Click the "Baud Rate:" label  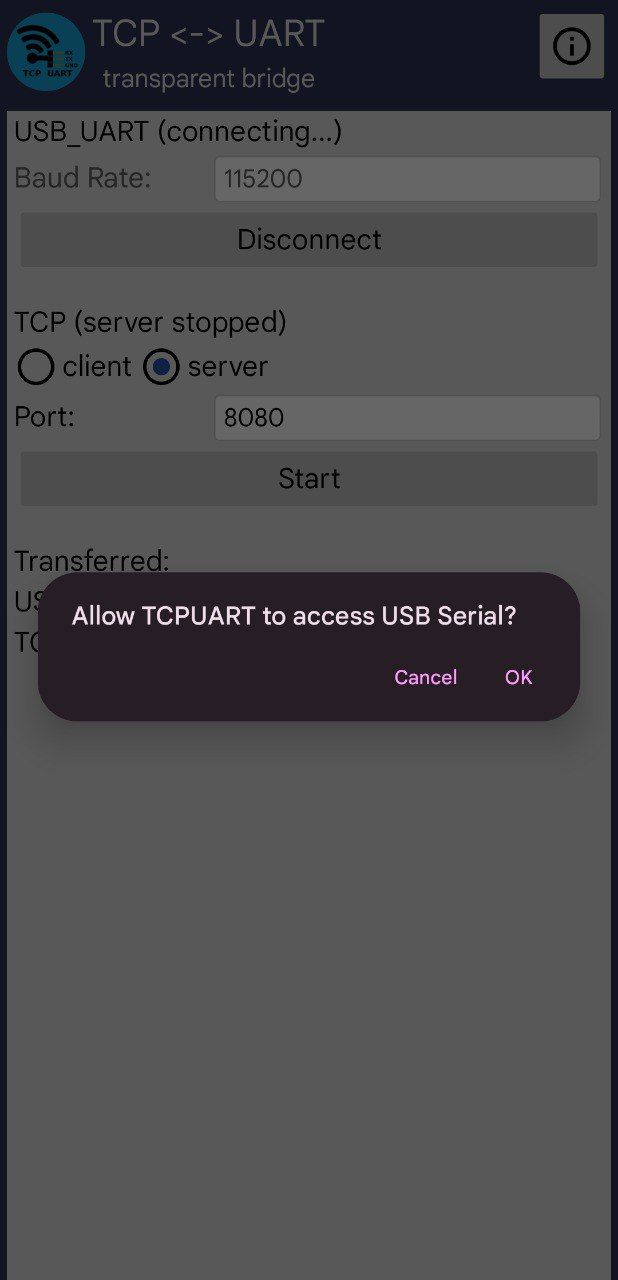pos(83,179)
